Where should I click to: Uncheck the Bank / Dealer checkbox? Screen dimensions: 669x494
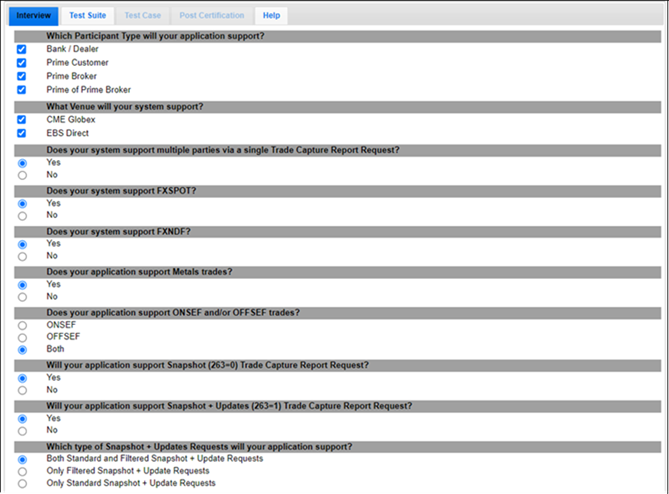22,49
